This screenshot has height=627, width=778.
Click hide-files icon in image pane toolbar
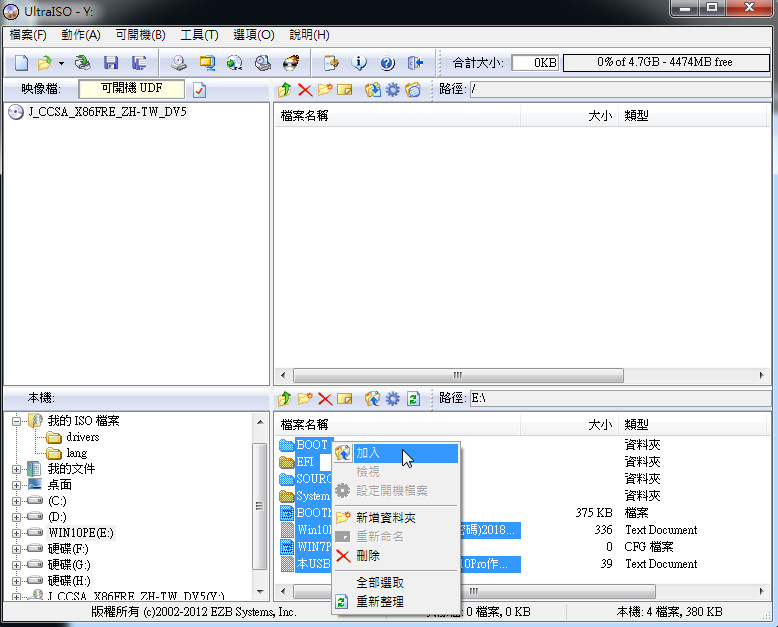(x=413, y=90)
